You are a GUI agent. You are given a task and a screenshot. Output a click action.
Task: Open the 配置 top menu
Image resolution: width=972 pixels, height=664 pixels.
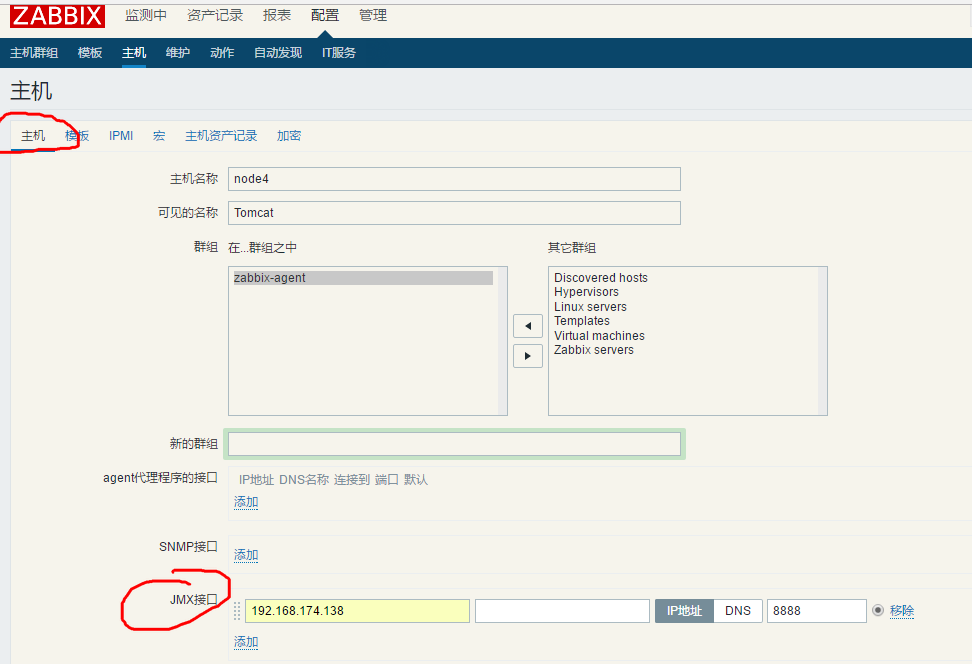325,15
